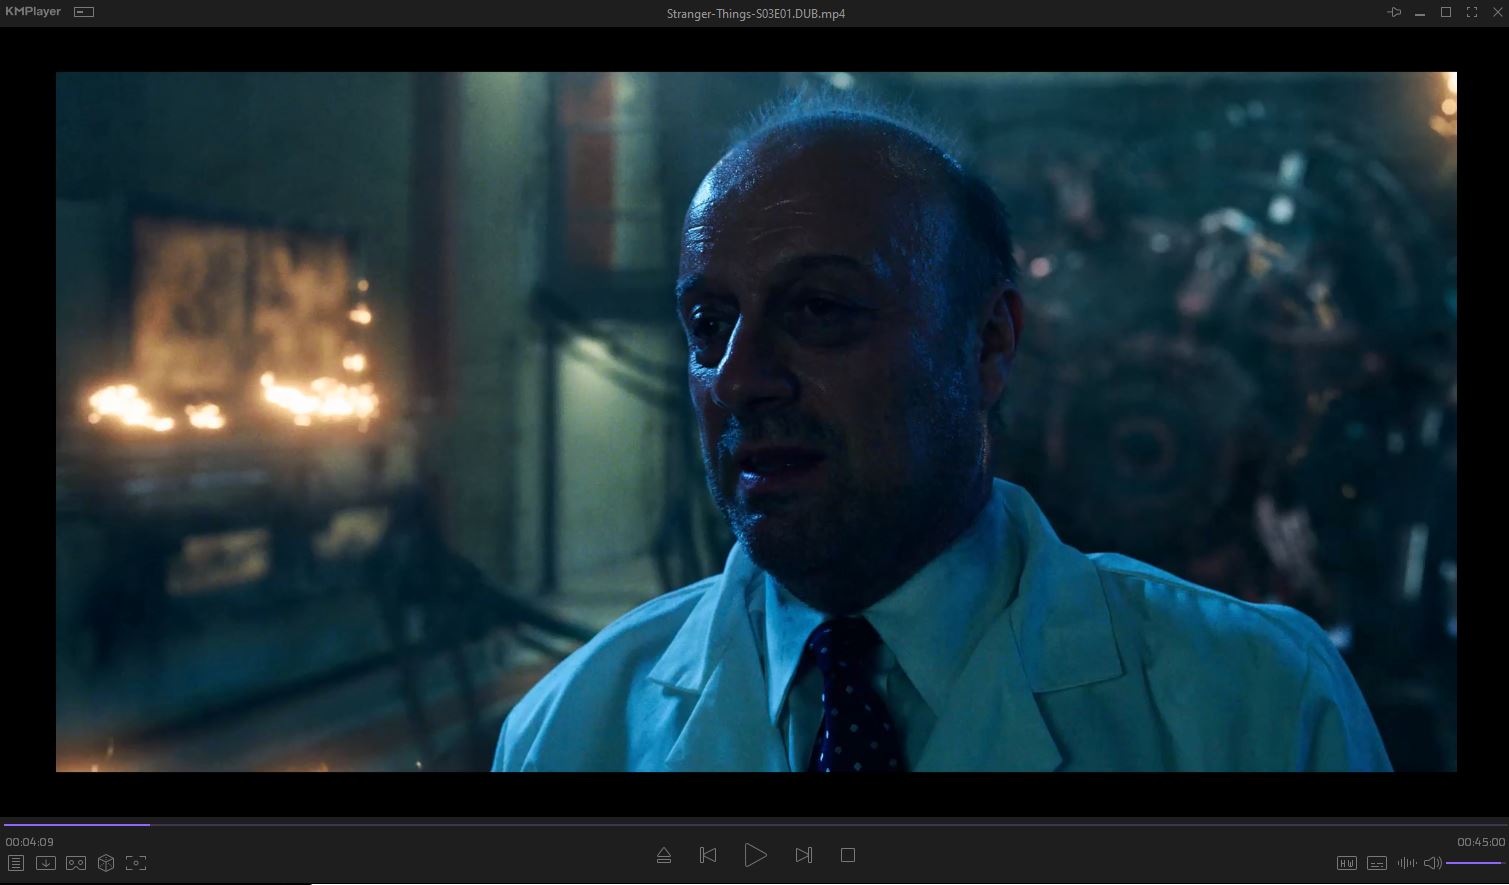Click the video download icon
This screenshot has width=1509, height=885.
tap(45, 863)
